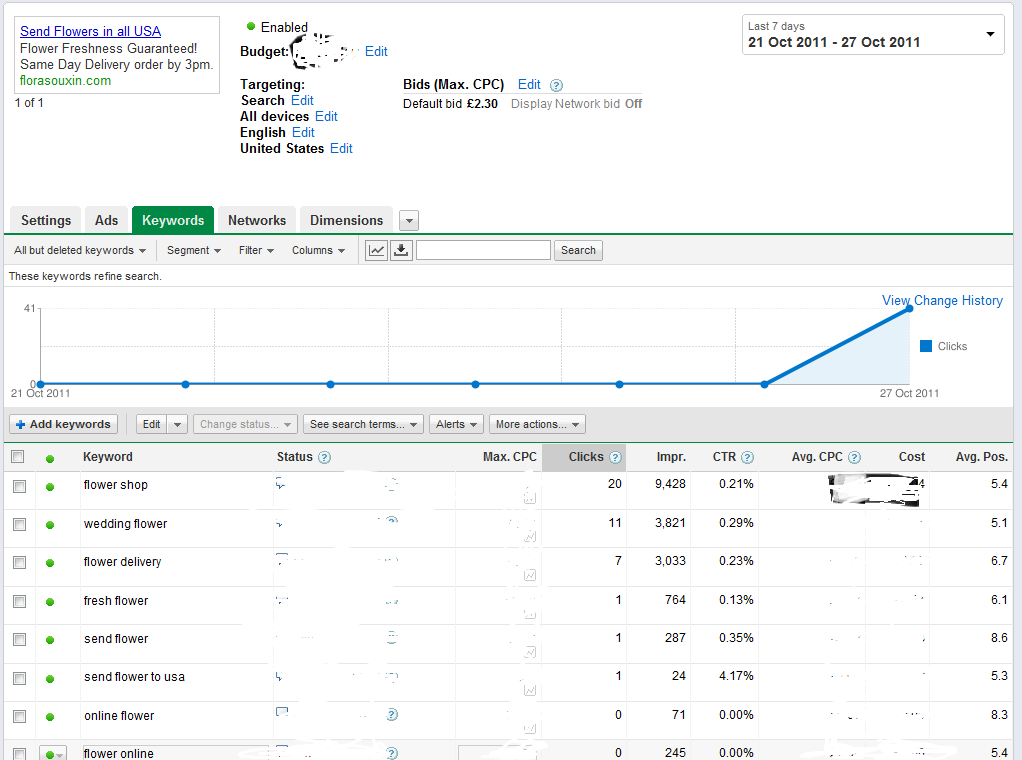
Task: Click Edit link next to All devices
Action: pyautogui.click(x=326, y=117)
